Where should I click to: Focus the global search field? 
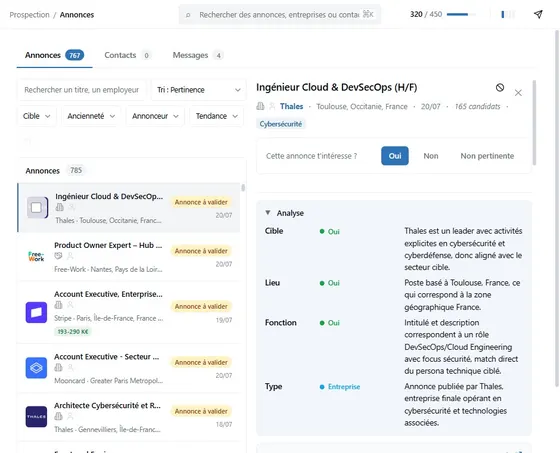(280, 15)
